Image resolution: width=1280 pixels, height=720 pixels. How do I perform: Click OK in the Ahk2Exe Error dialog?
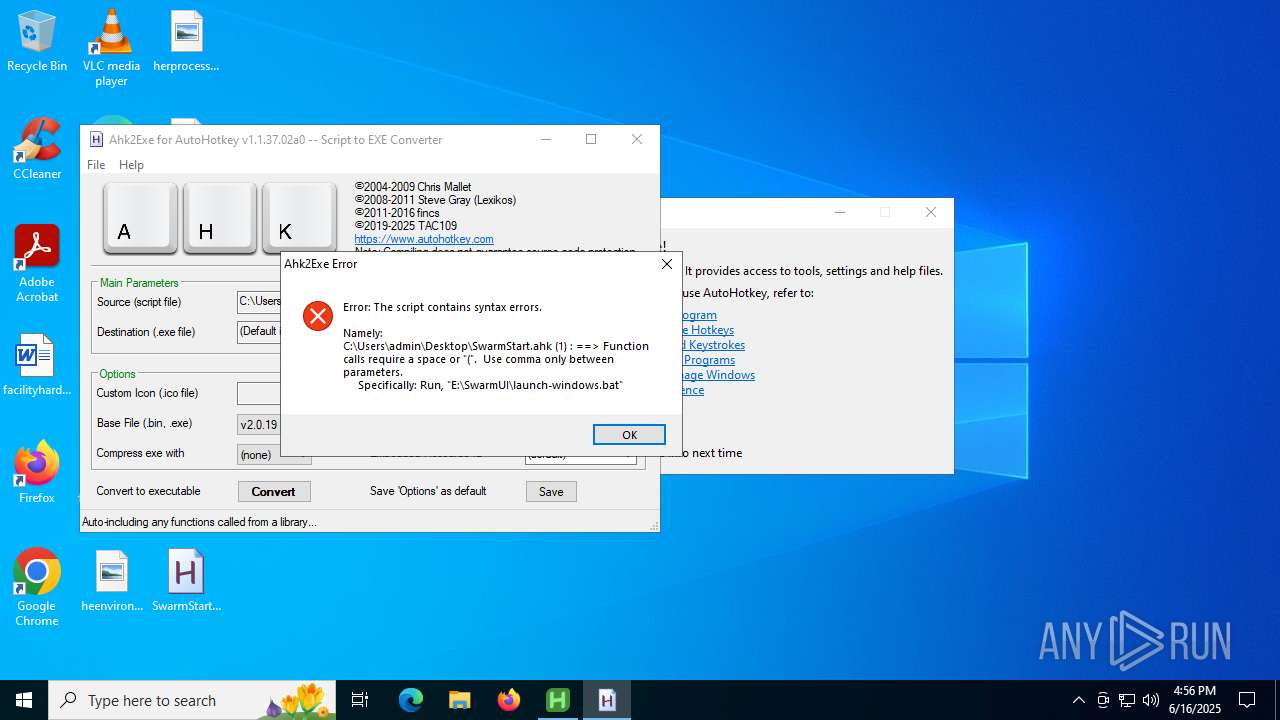(629, 435)
